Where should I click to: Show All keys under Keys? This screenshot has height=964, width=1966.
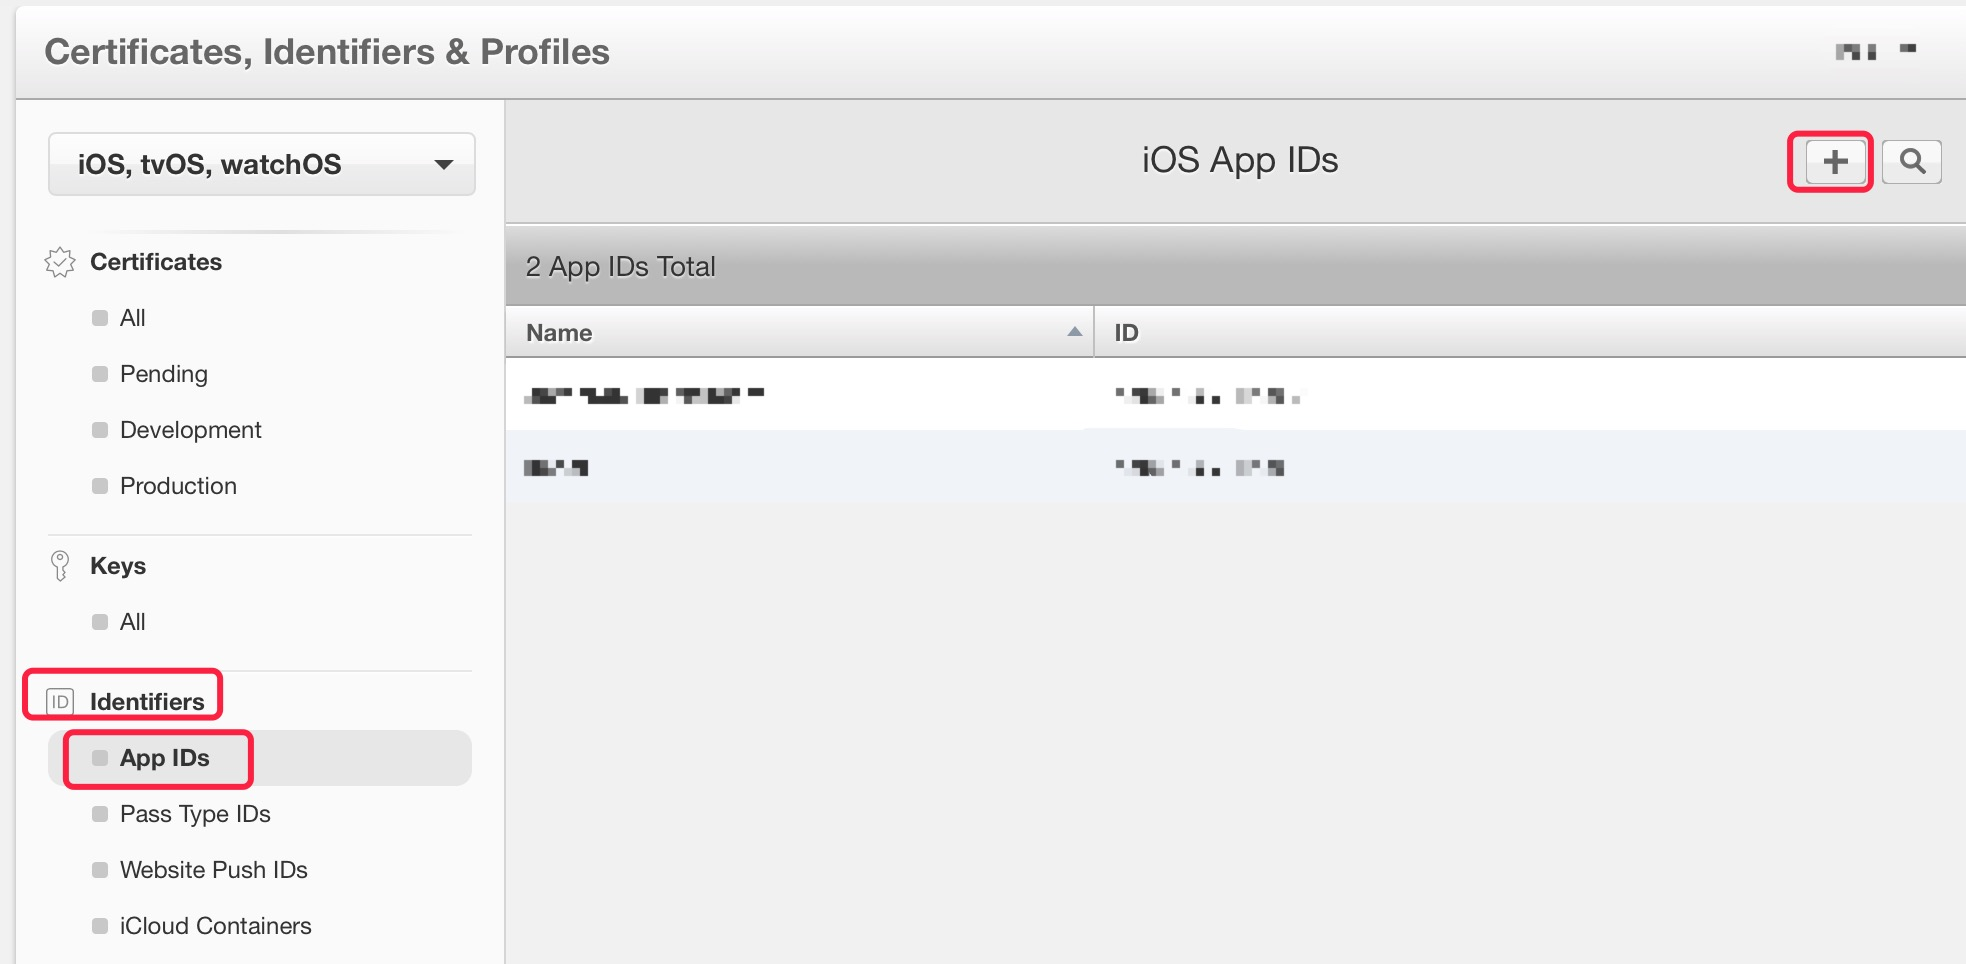[x=133, y=622]
